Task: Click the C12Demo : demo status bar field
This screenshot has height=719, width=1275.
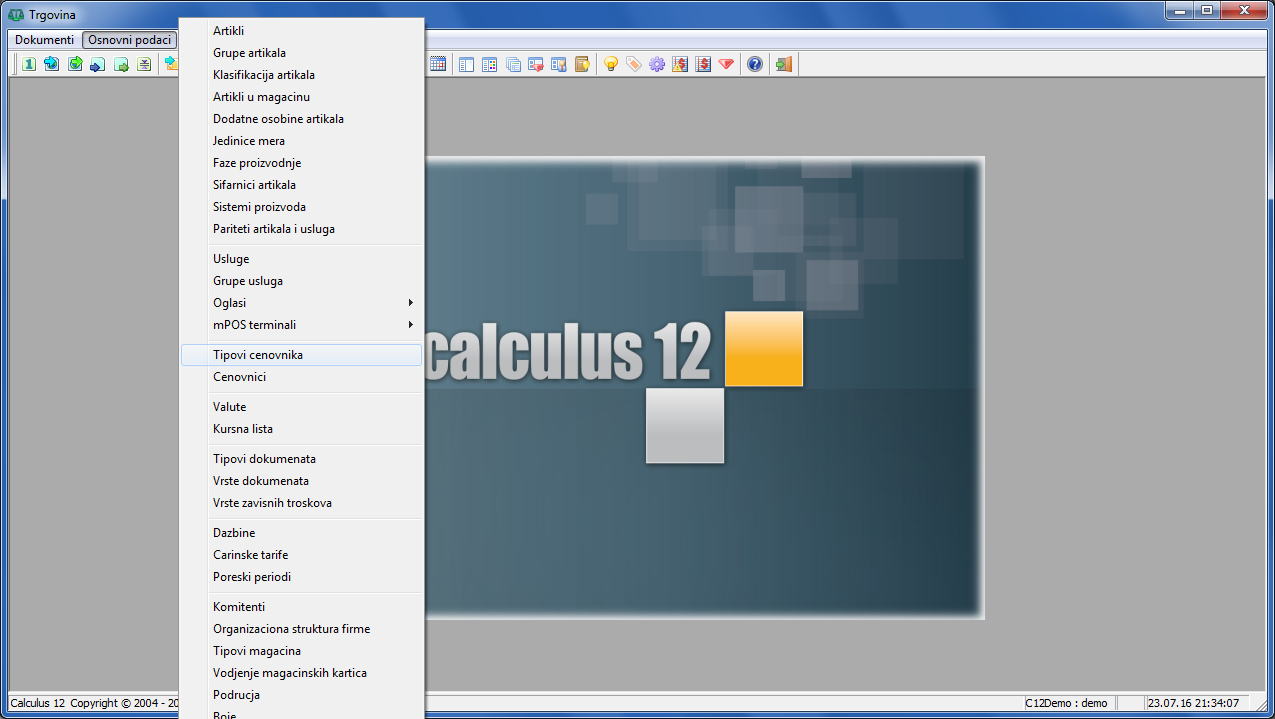Action: coord(1066,703)
